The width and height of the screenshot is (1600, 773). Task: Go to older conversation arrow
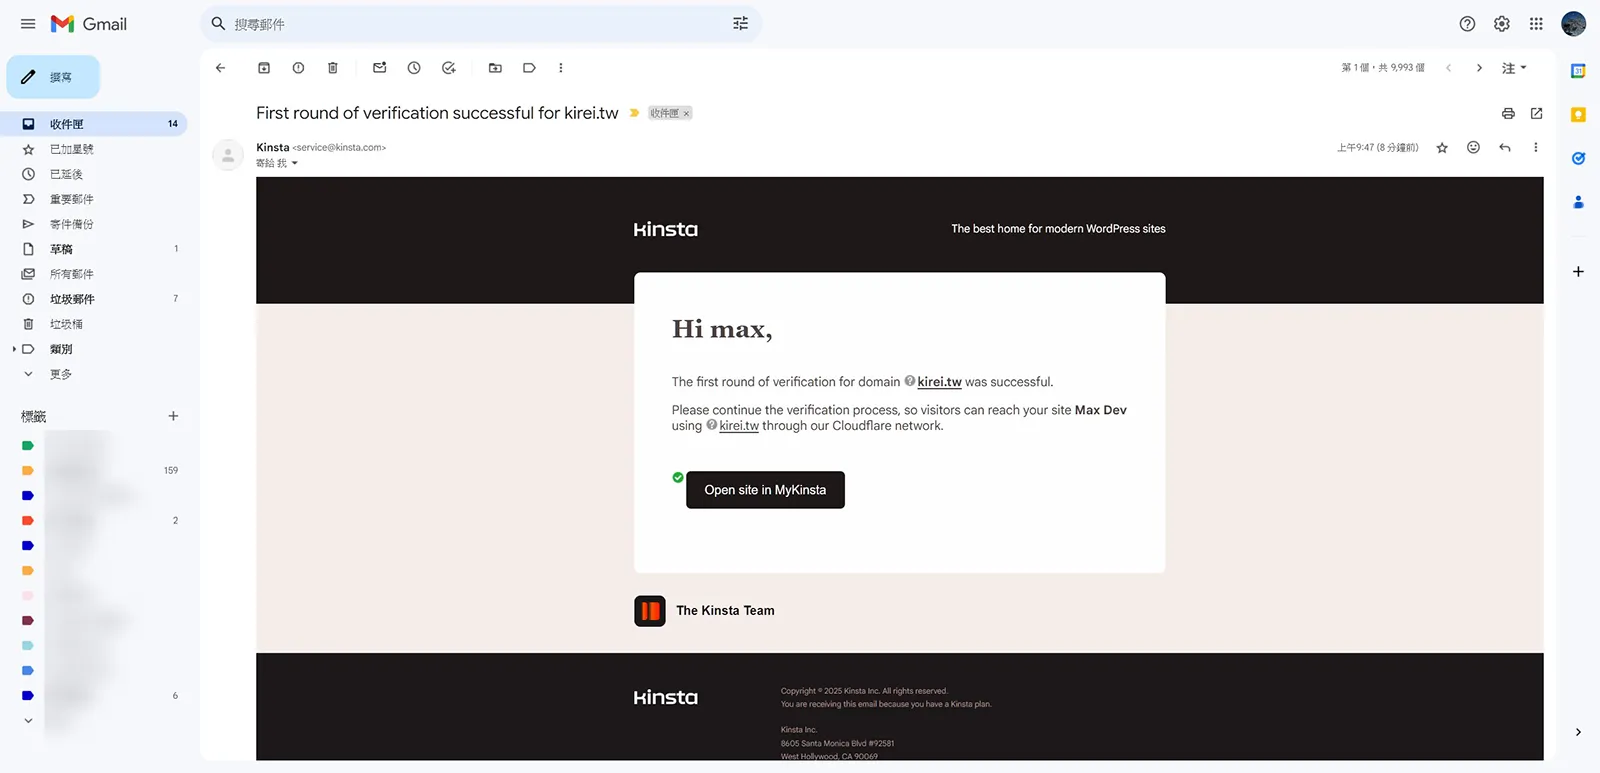[1479, 68]
